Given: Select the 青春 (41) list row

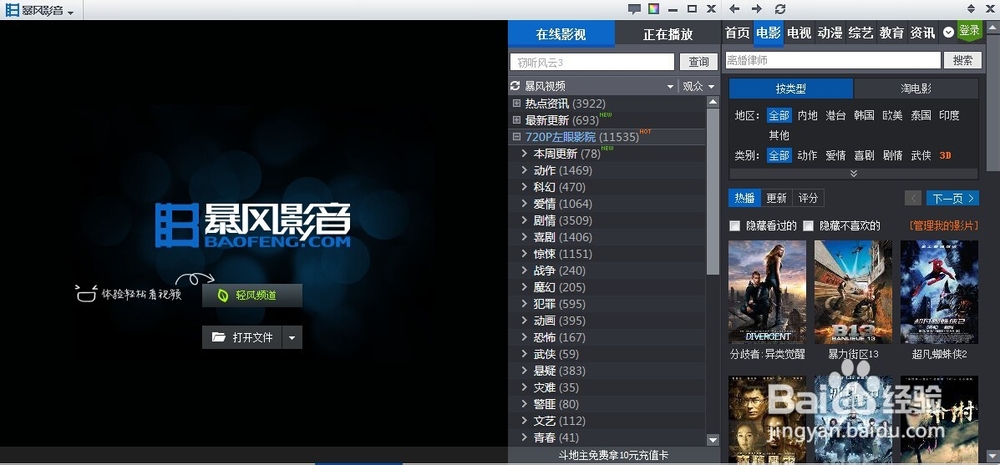Looking at the screenshot, I should 607,438.
